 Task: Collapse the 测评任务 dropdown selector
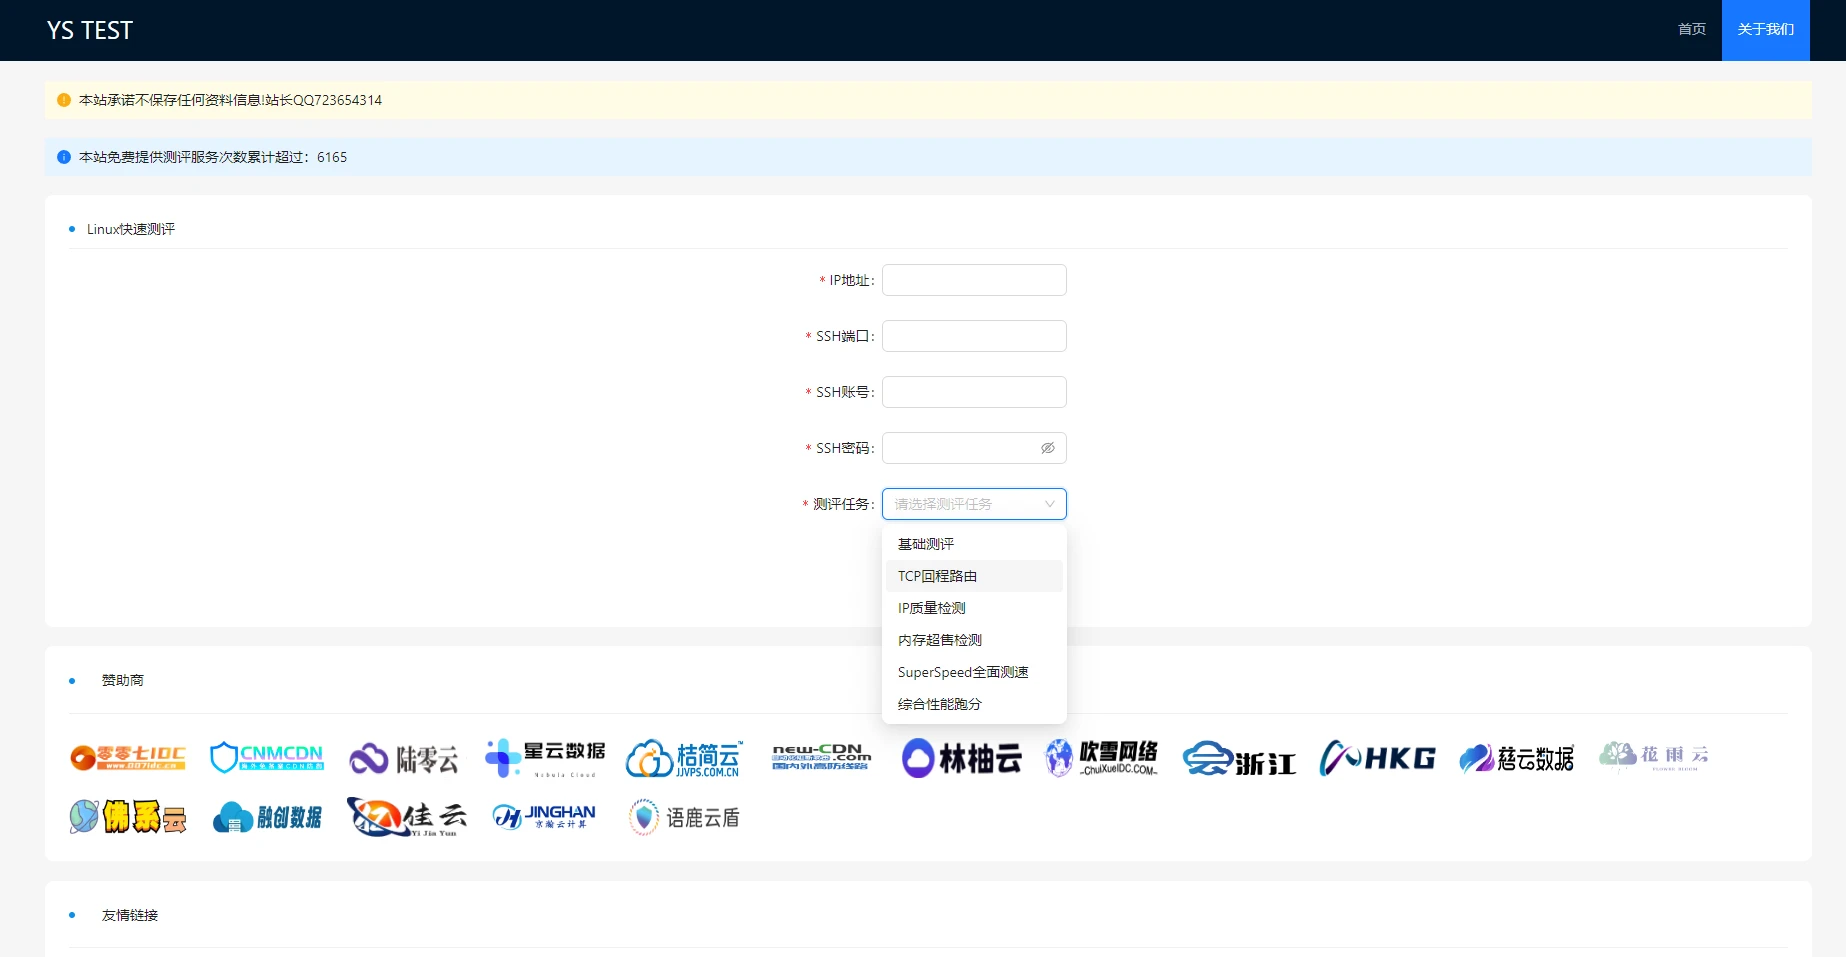click(973, 504)
